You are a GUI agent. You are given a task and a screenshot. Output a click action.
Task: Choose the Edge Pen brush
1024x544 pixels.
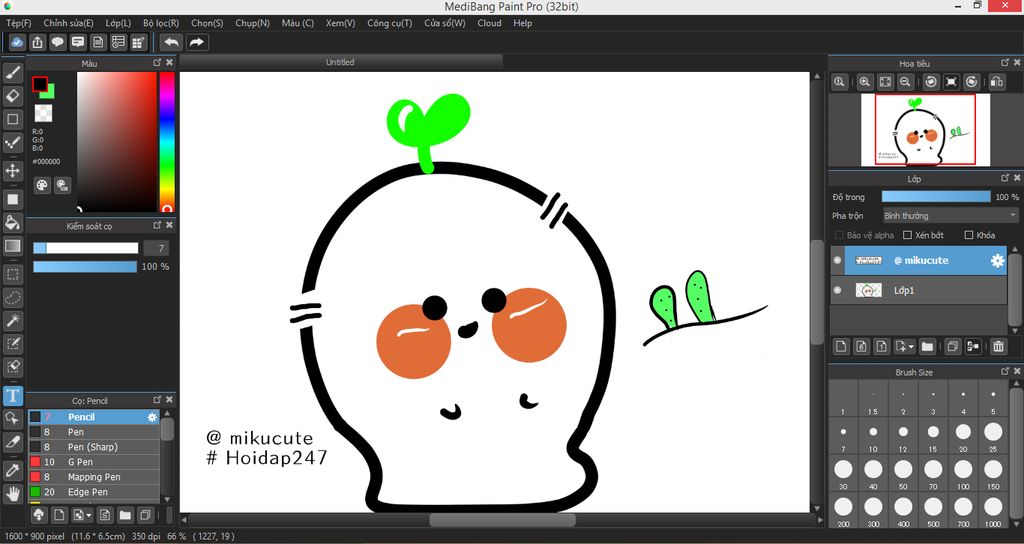[87, 492]
